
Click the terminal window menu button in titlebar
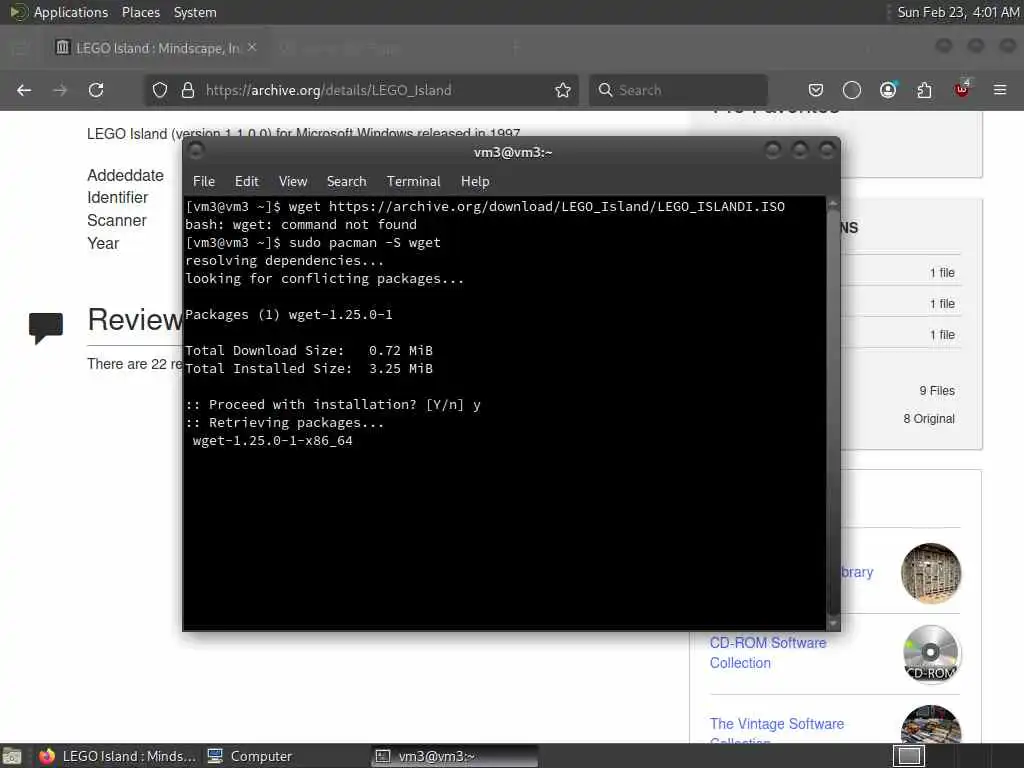coord(195,152)
